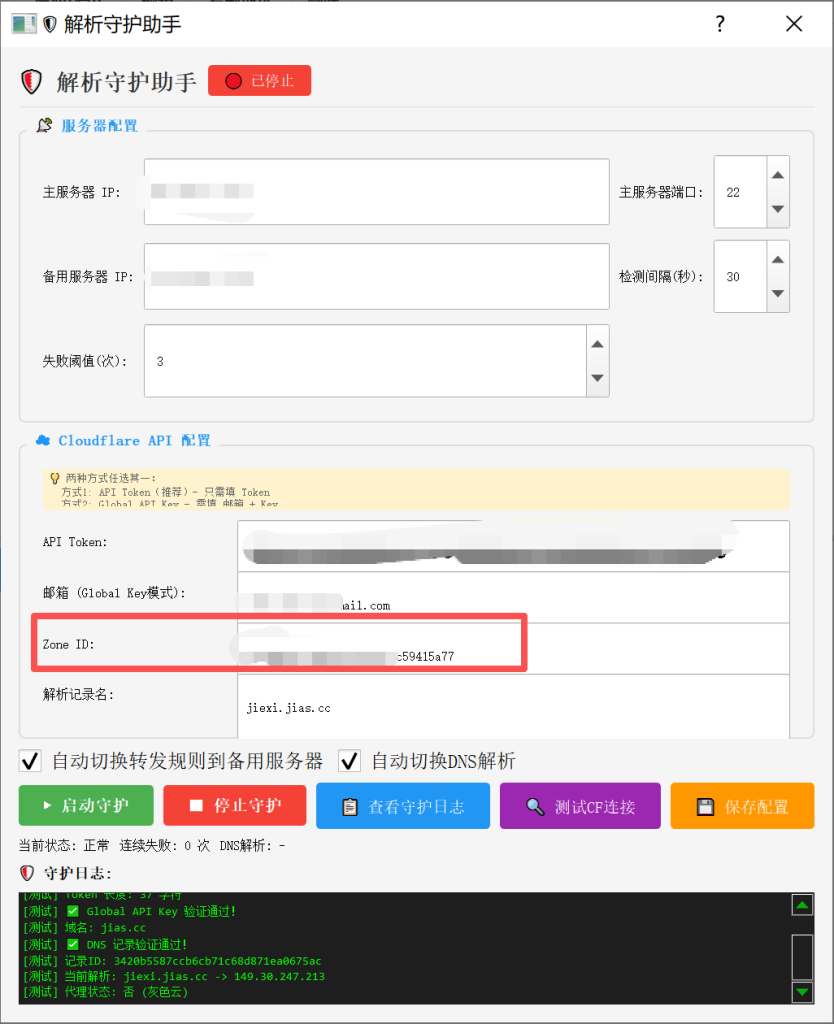The width and height of the screenshot is (834, 1024).
Task: Toggle 自动切换转发规则到备用服务器 checkbox
Action: click(30, 761)
